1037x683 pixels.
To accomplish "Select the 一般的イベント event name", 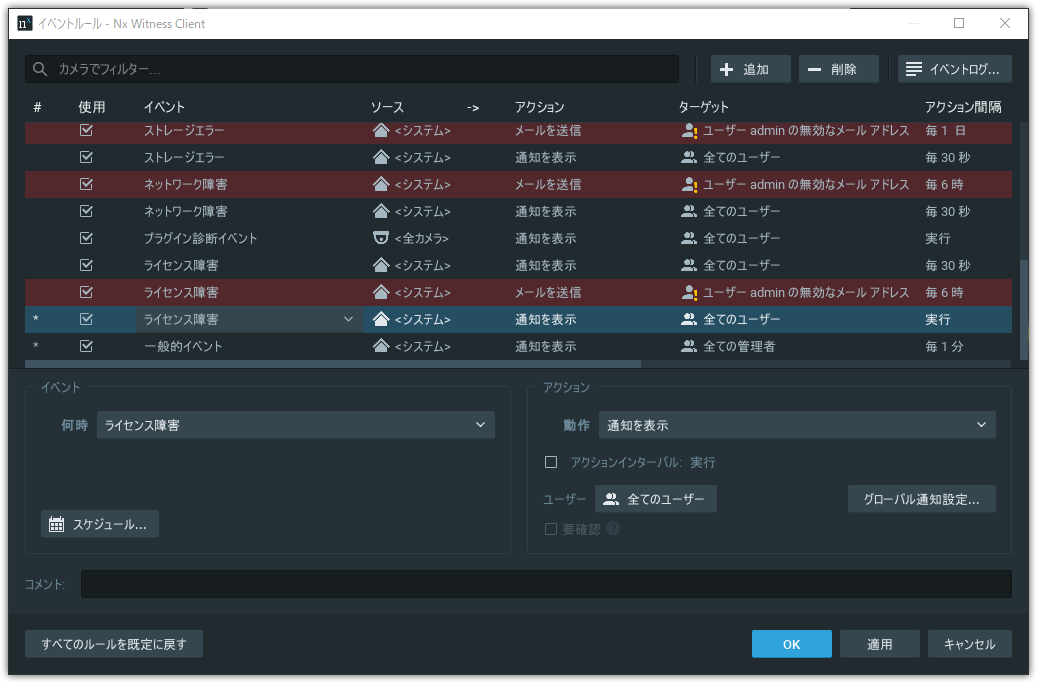I will pyautogui.click(x=183, y=346).
